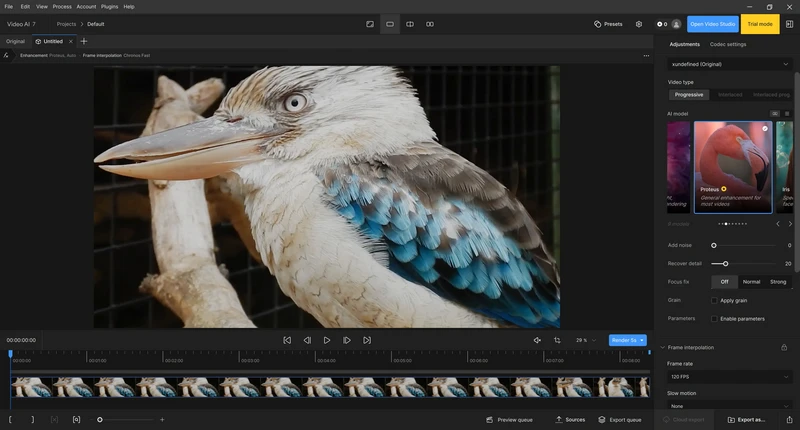Switch to the Adjustments tab
800x430 pixels.
[x=684, y=44]
